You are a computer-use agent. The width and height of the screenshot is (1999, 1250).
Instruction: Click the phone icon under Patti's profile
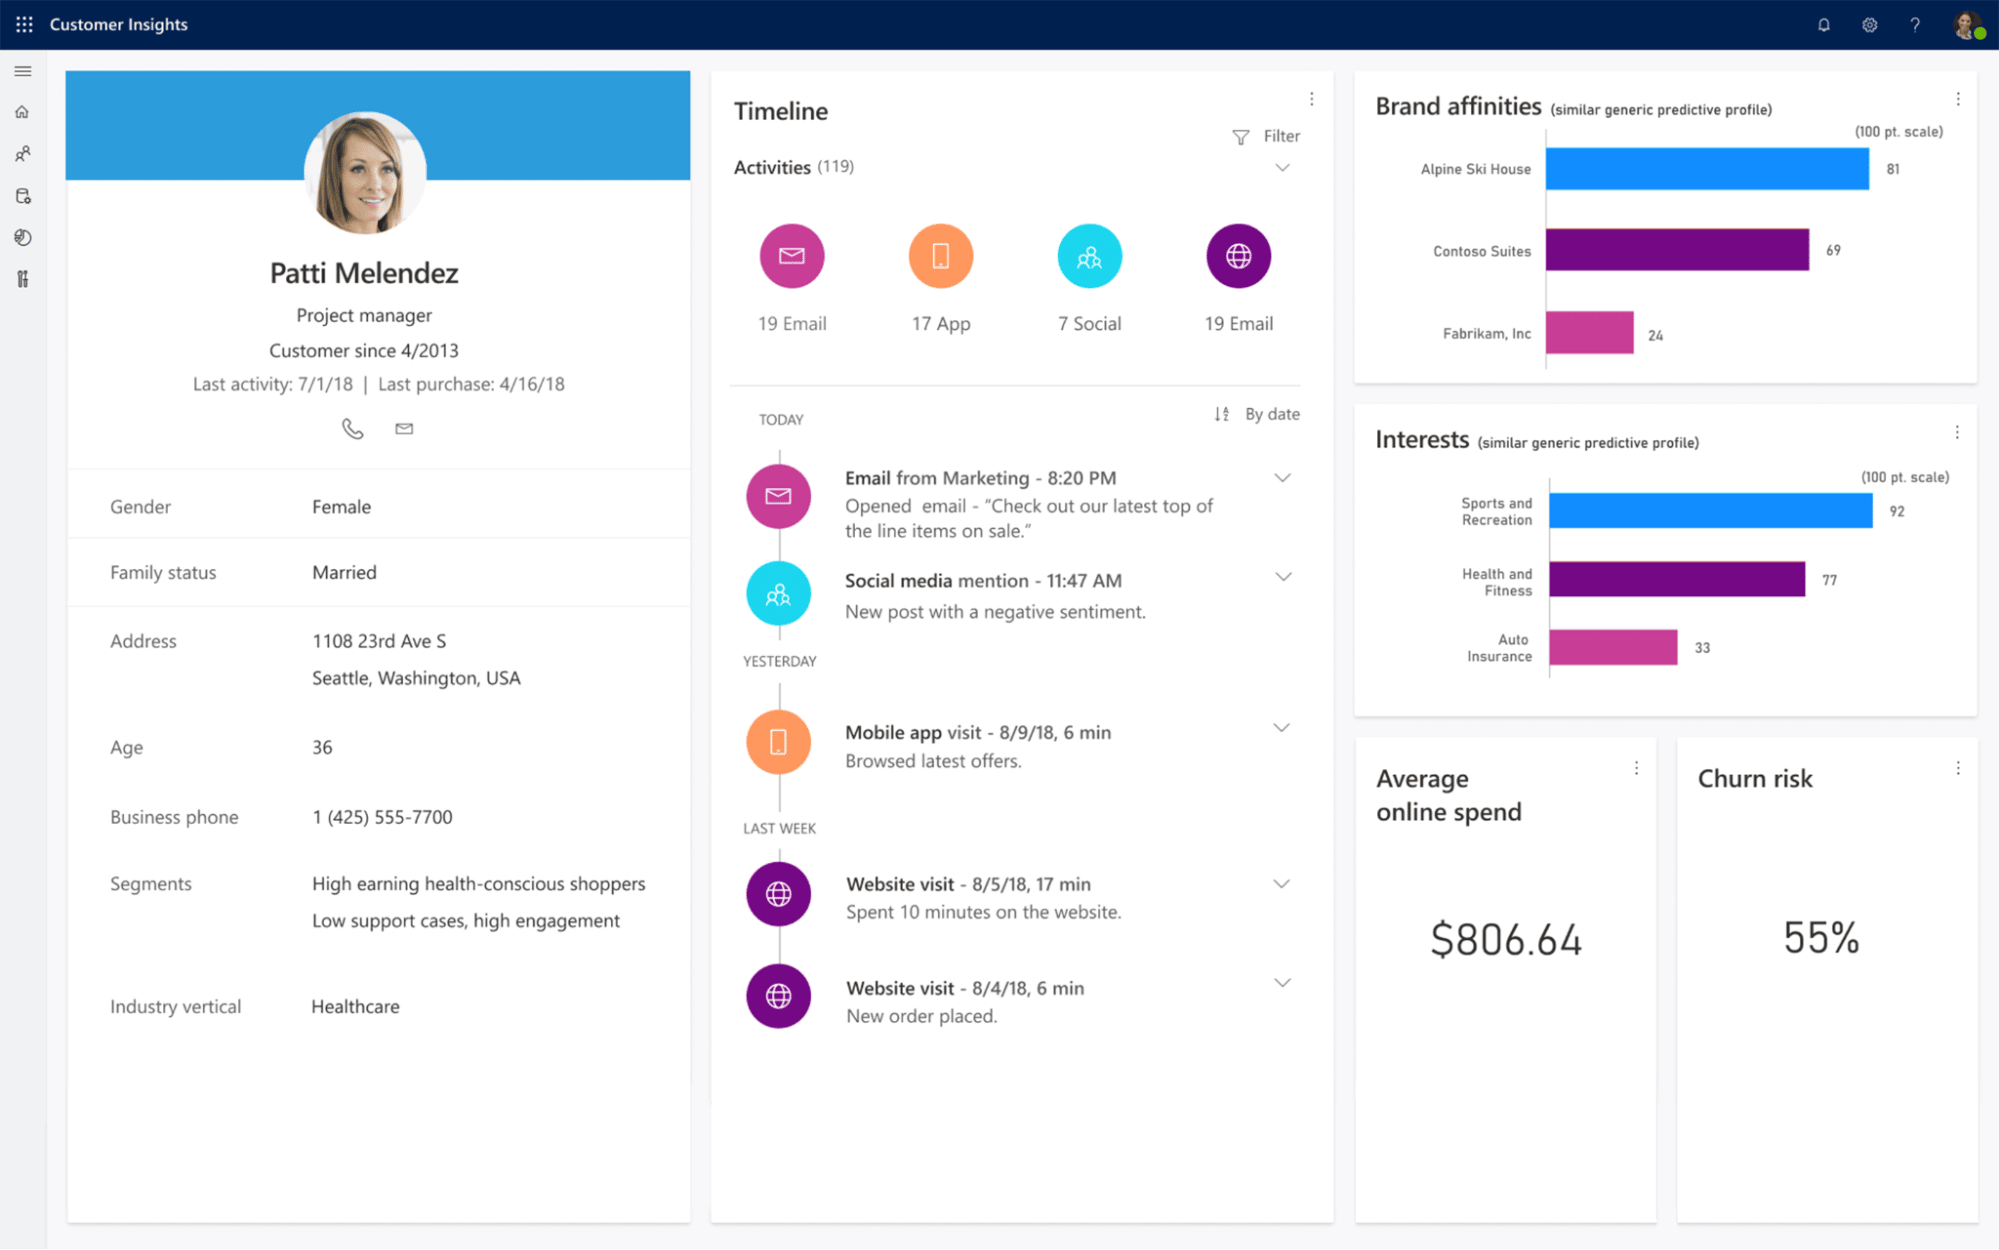[352, 428]
